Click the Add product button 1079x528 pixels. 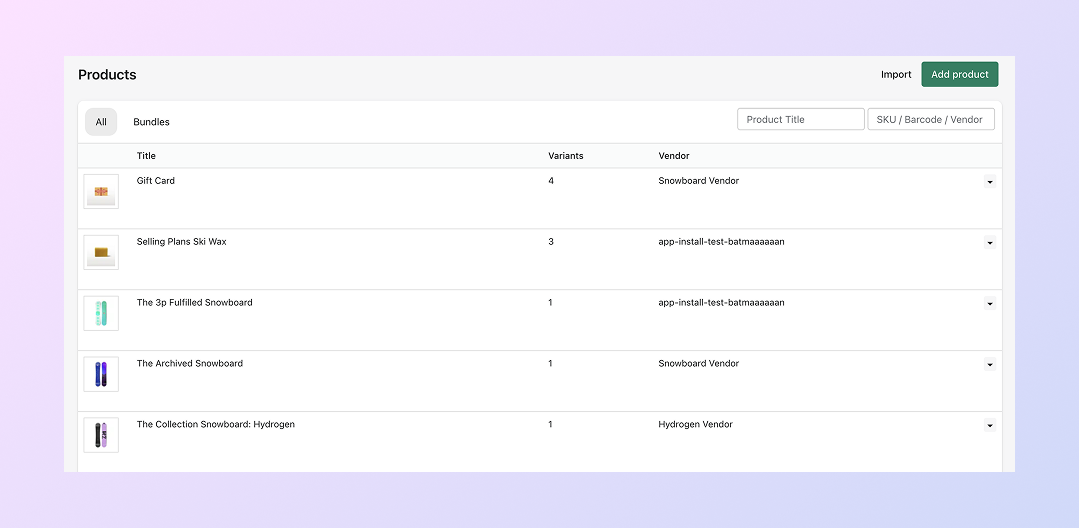tap(959, 74)
